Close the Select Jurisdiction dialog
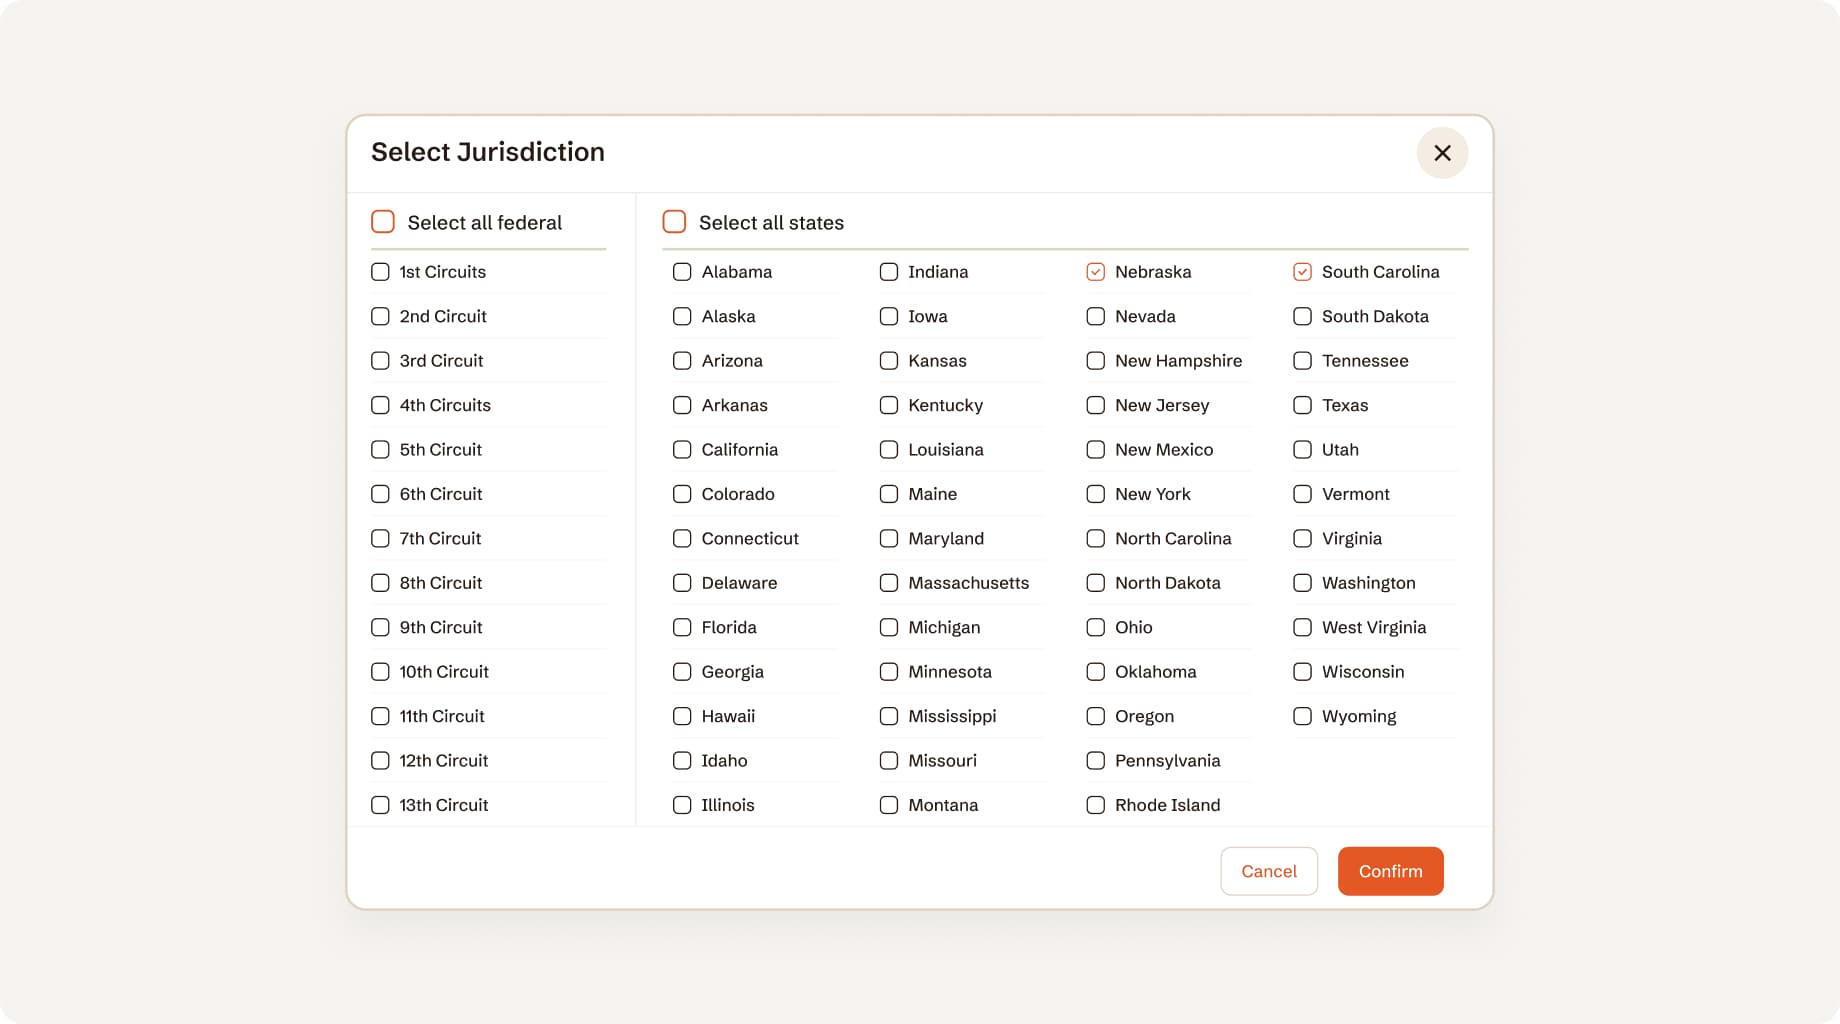Screen dimensions: 1840x1024 [x=1442, y=153]
